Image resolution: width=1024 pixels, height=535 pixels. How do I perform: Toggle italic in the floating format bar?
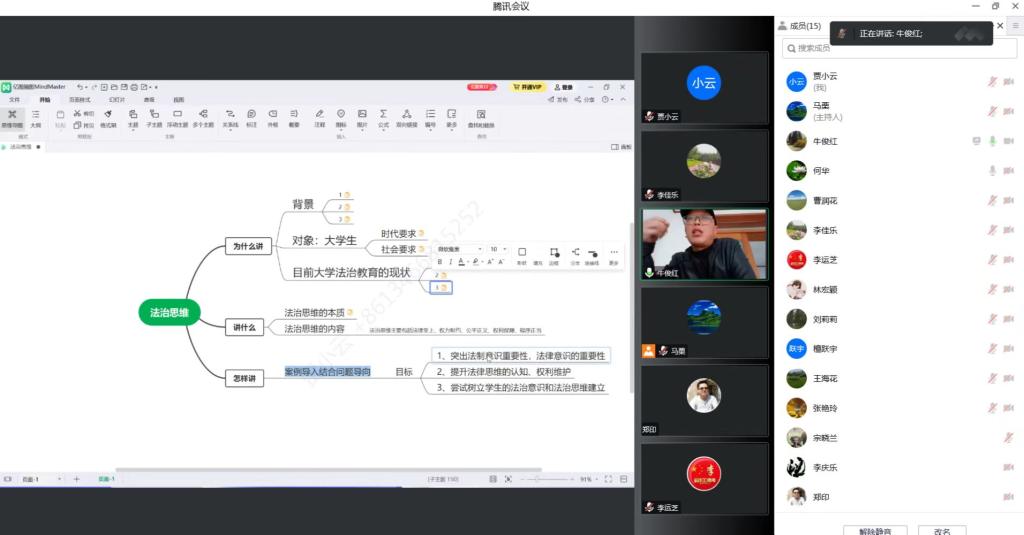click(450, 262)
